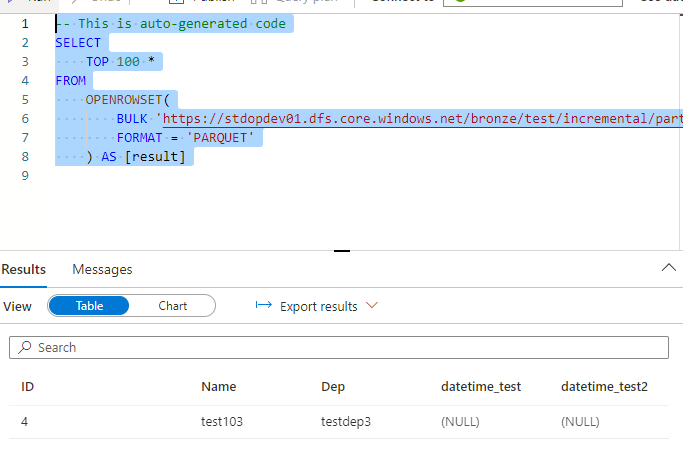The image size is (683, 450).
Task: Switch results view to Chart
Action: pos(172,306)
